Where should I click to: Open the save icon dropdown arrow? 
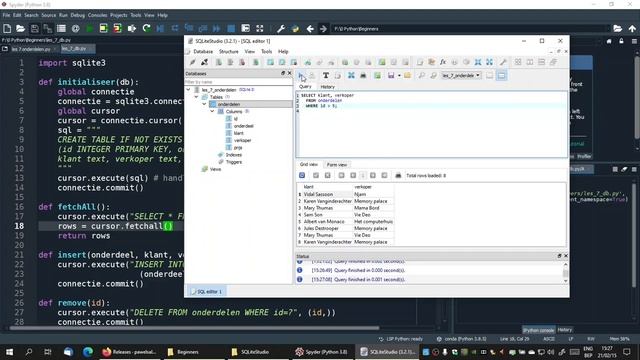(399, 76)
